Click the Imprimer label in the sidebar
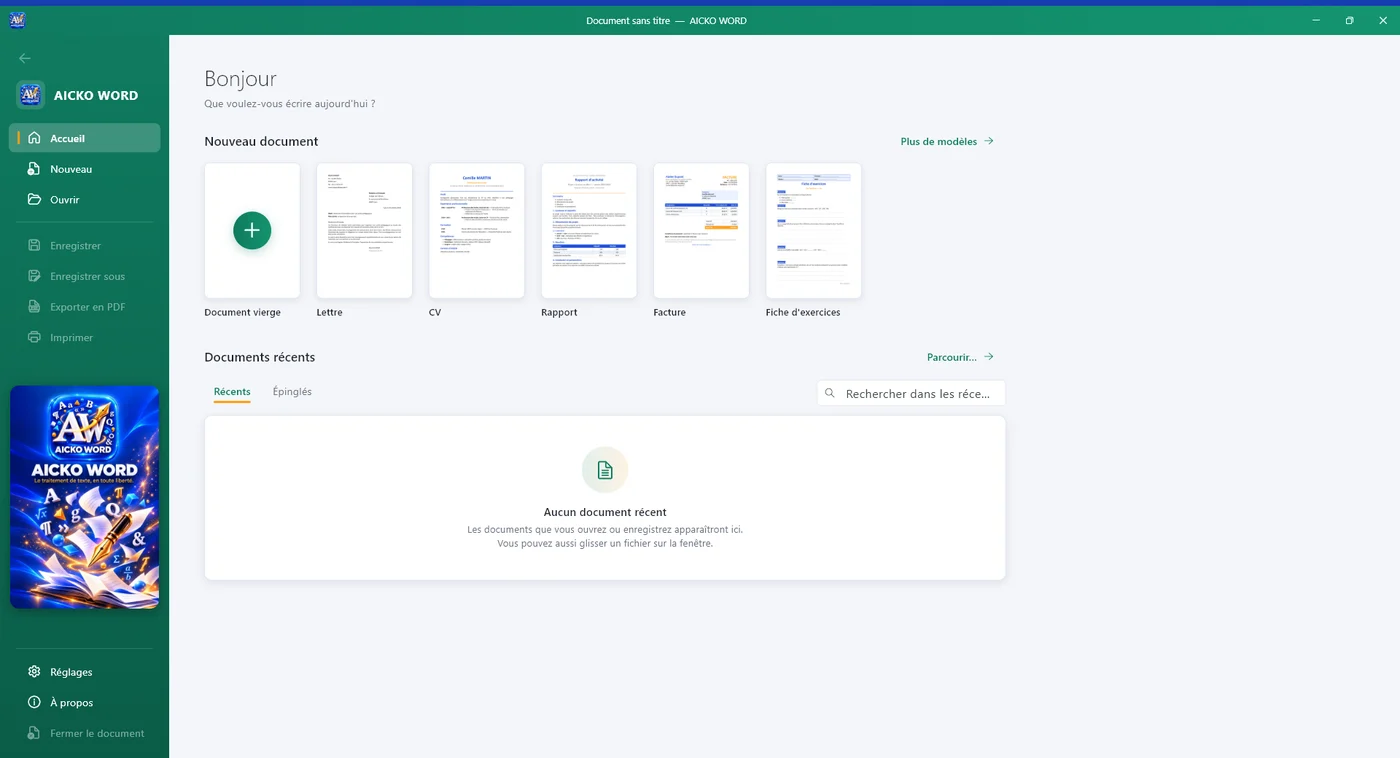 (72, 338)
